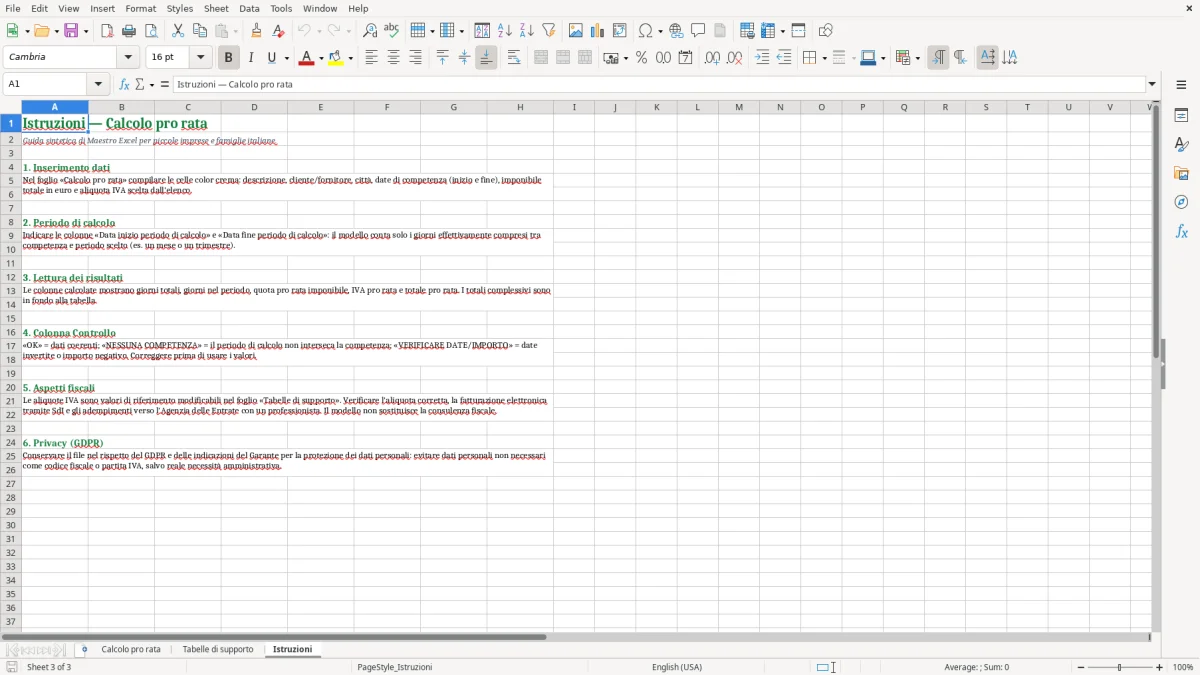This screenshot has width=1200, height=675.
Task: Open the Styles menu
Action: 180,8
